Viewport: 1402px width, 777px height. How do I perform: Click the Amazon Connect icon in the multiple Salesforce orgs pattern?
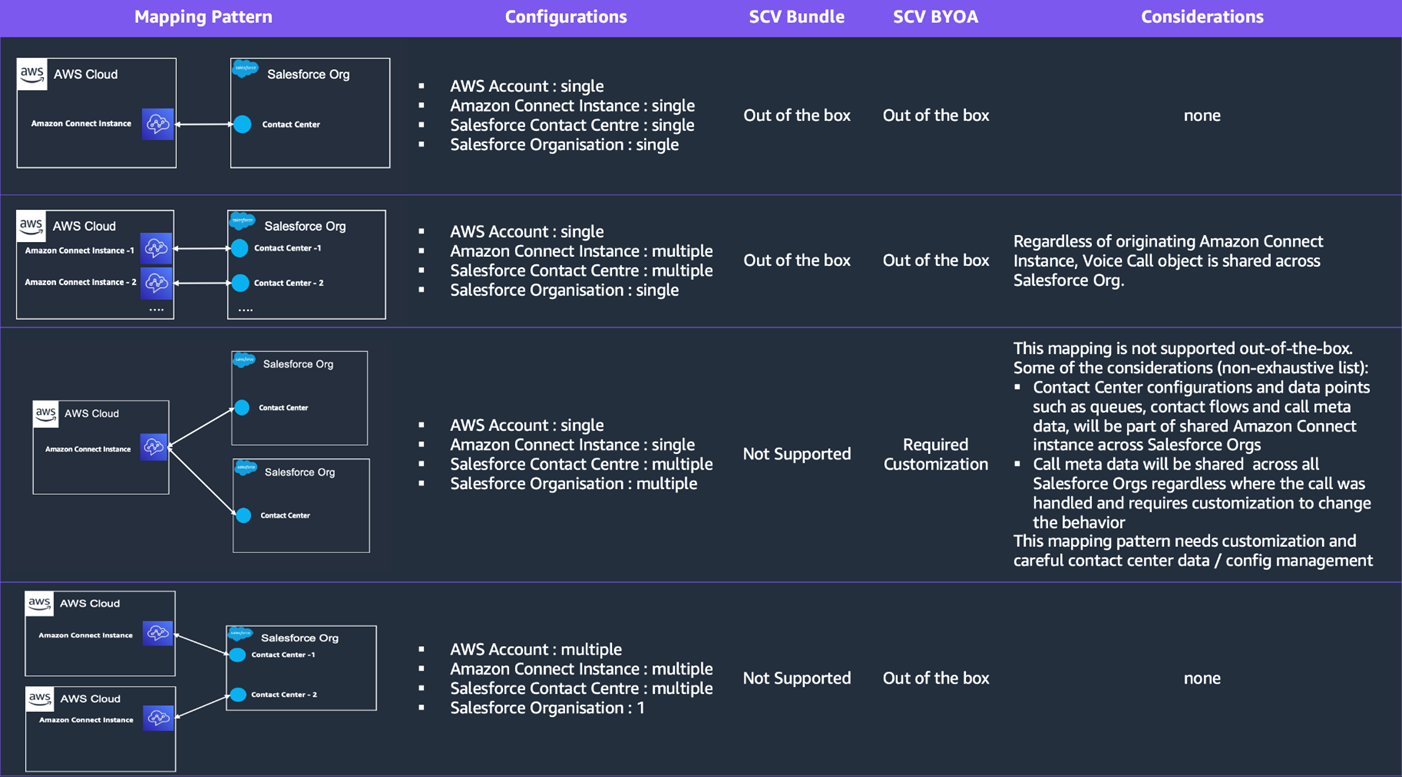(154, 448)
